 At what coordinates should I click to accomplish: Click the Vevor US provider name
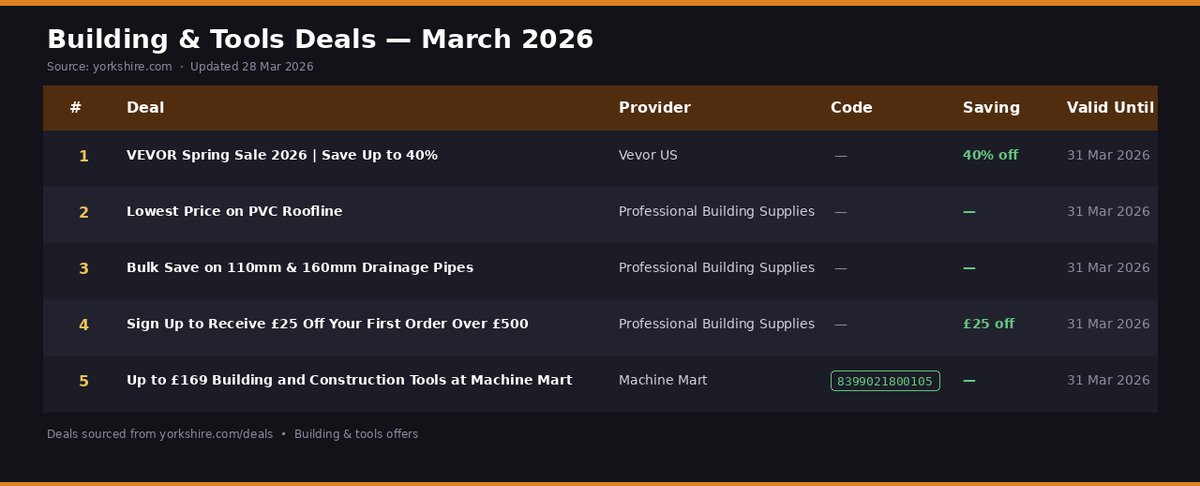(648, 156)
